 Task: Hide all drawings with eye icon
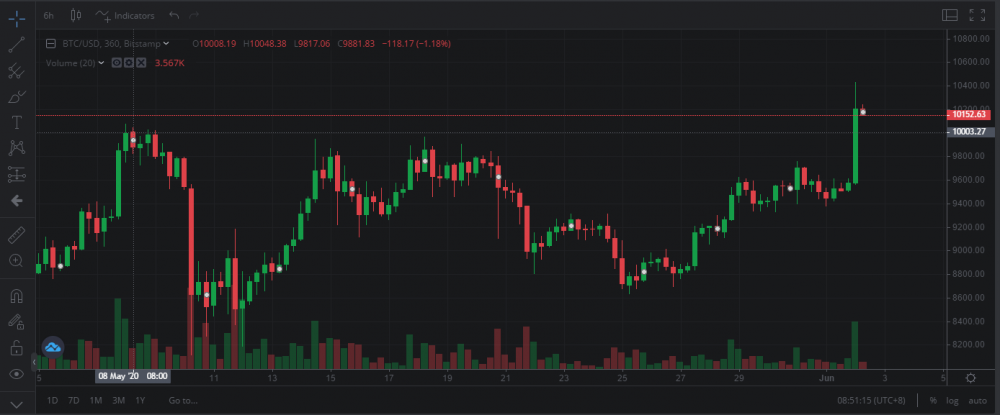[17, 373]
